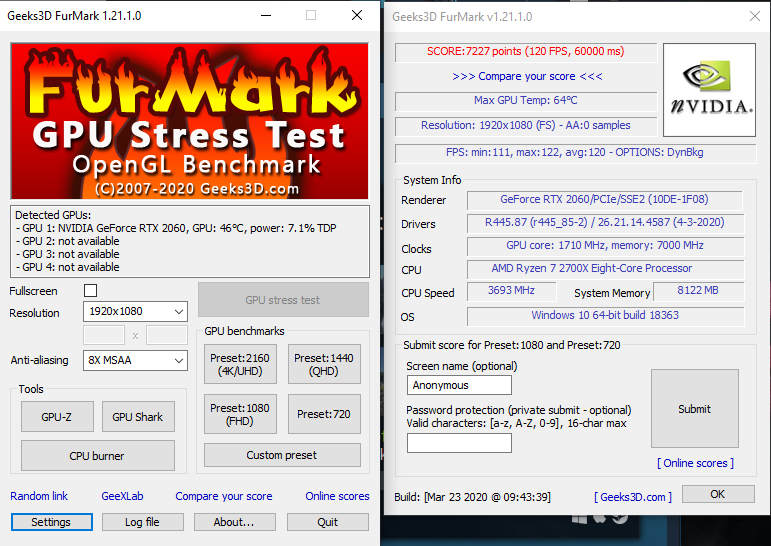Close the FurMark 1.21.1.0 main window
The image size is (771, 546).
357,16
